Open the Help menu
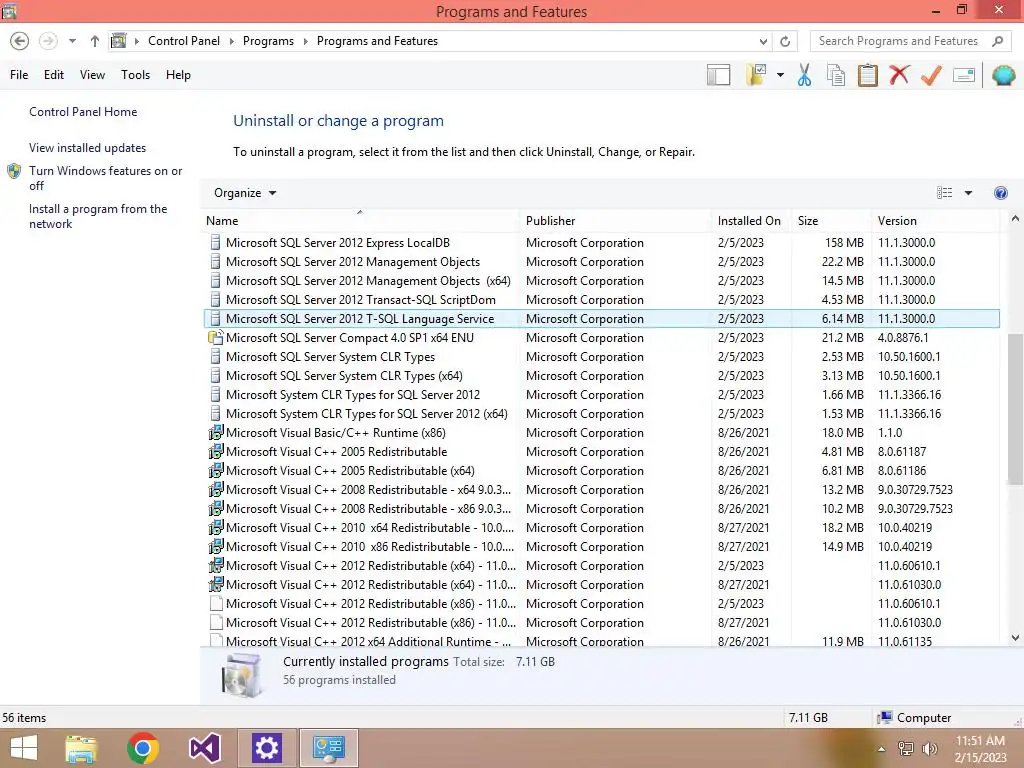The image size is (1024, 768). point(178,75)
